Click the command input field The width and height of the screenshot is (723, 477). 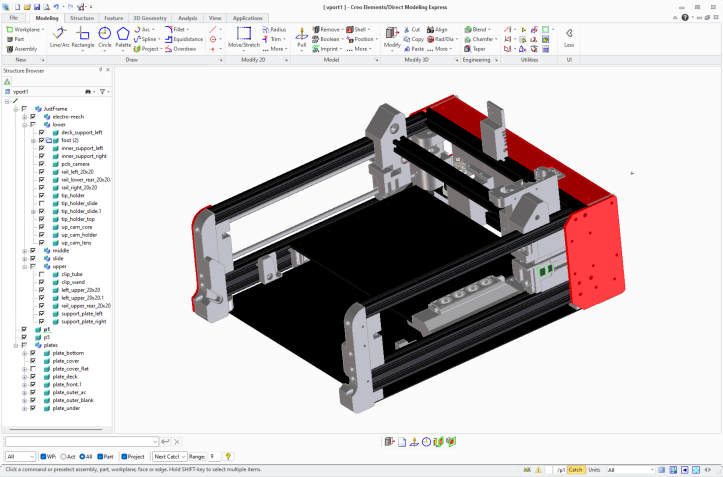pyautogui.click(x=80, y=441)
